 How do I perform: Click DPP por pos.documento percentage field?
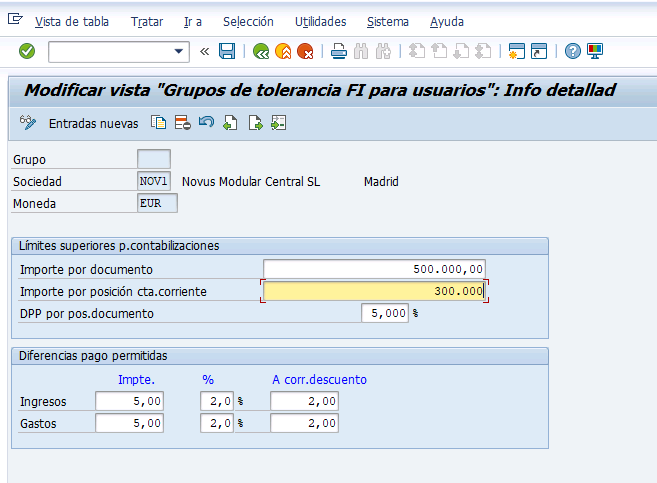[x=385, y=313]
